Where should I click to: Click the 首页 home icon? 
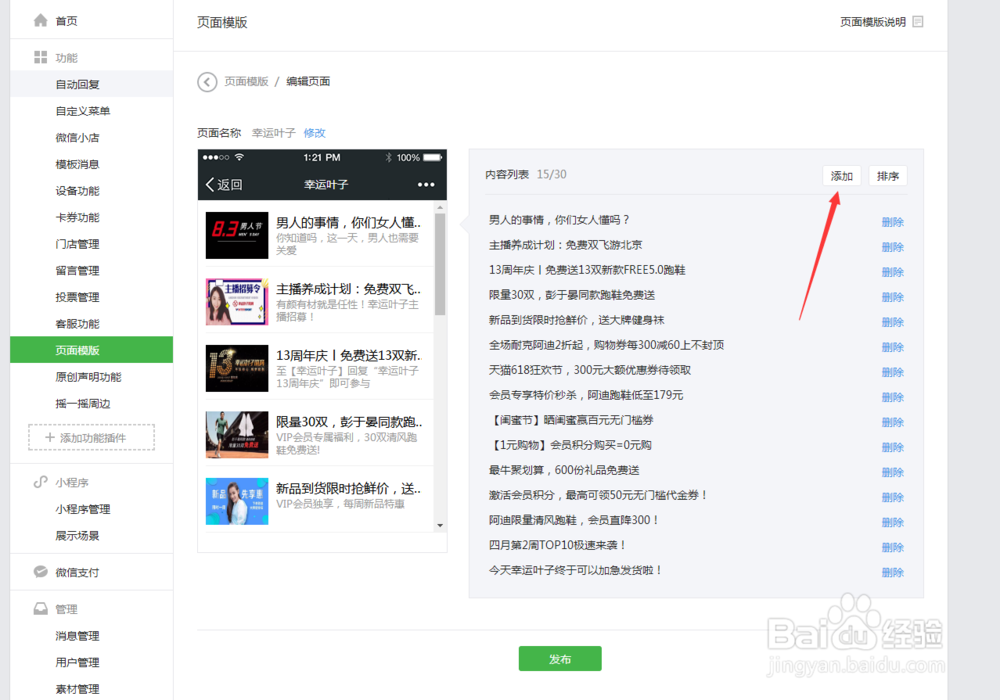(41, 19)
